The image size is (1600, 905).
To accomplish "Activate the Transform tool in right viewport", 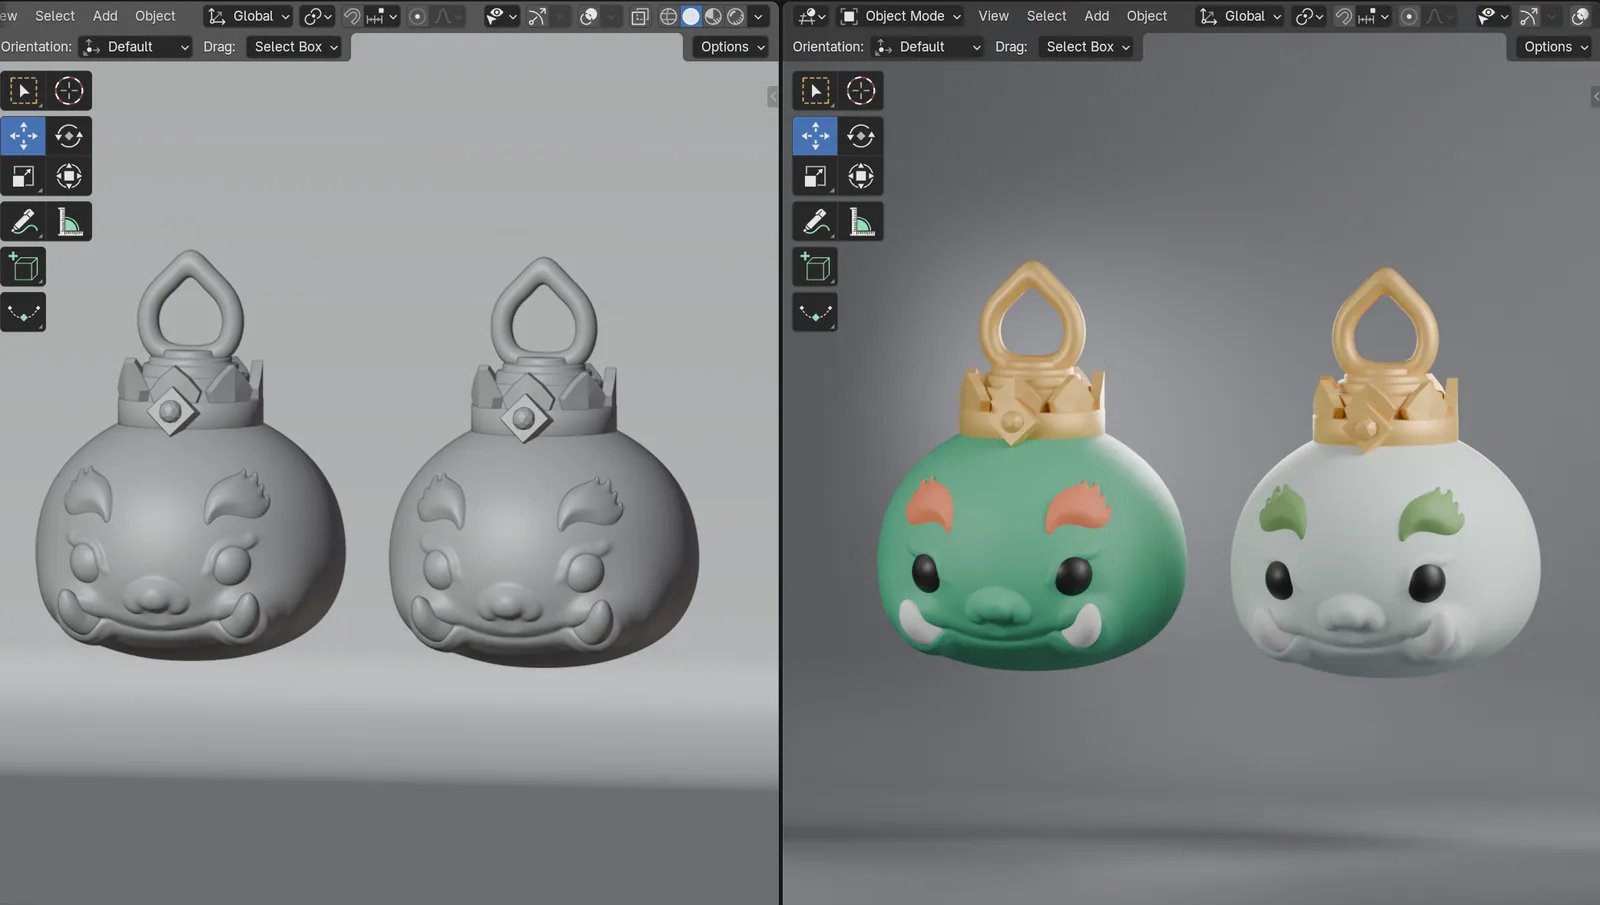I will tap(861, 177).
